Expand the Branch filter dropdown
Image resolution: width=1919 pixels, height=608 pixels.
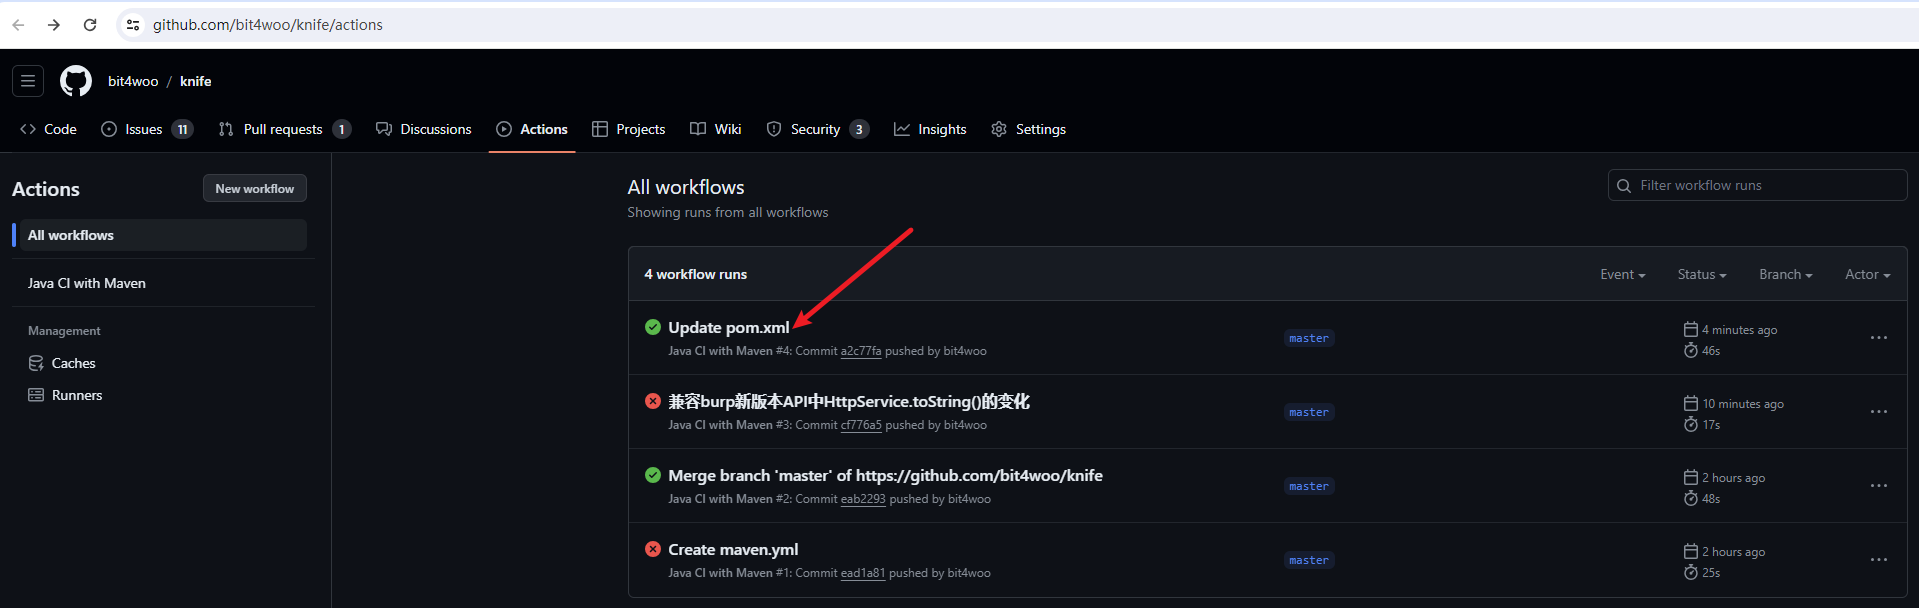click(x=1786, y=274)
